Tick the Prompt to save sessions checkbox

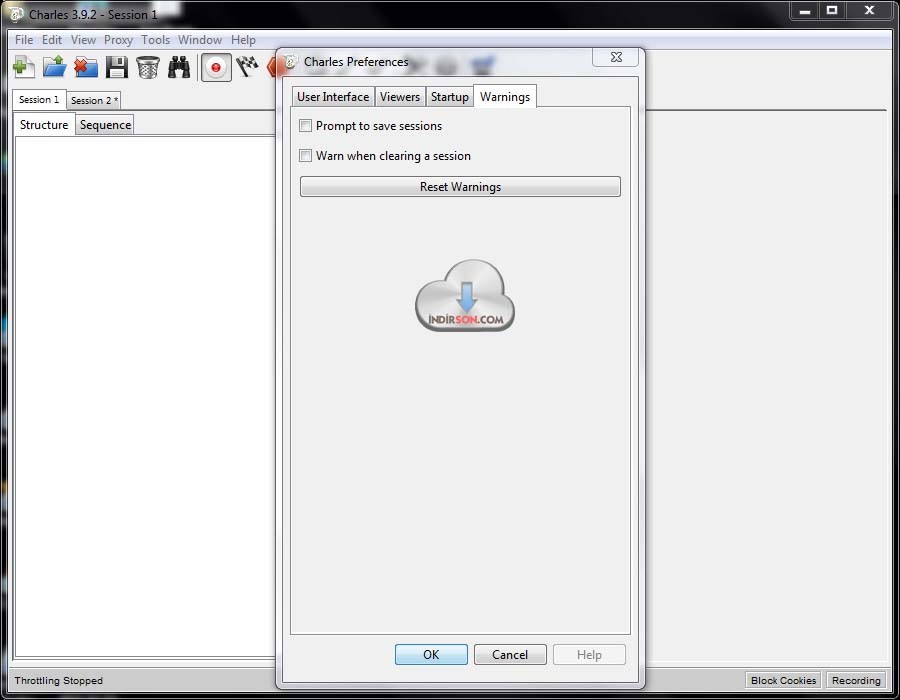tap(305, 126)
